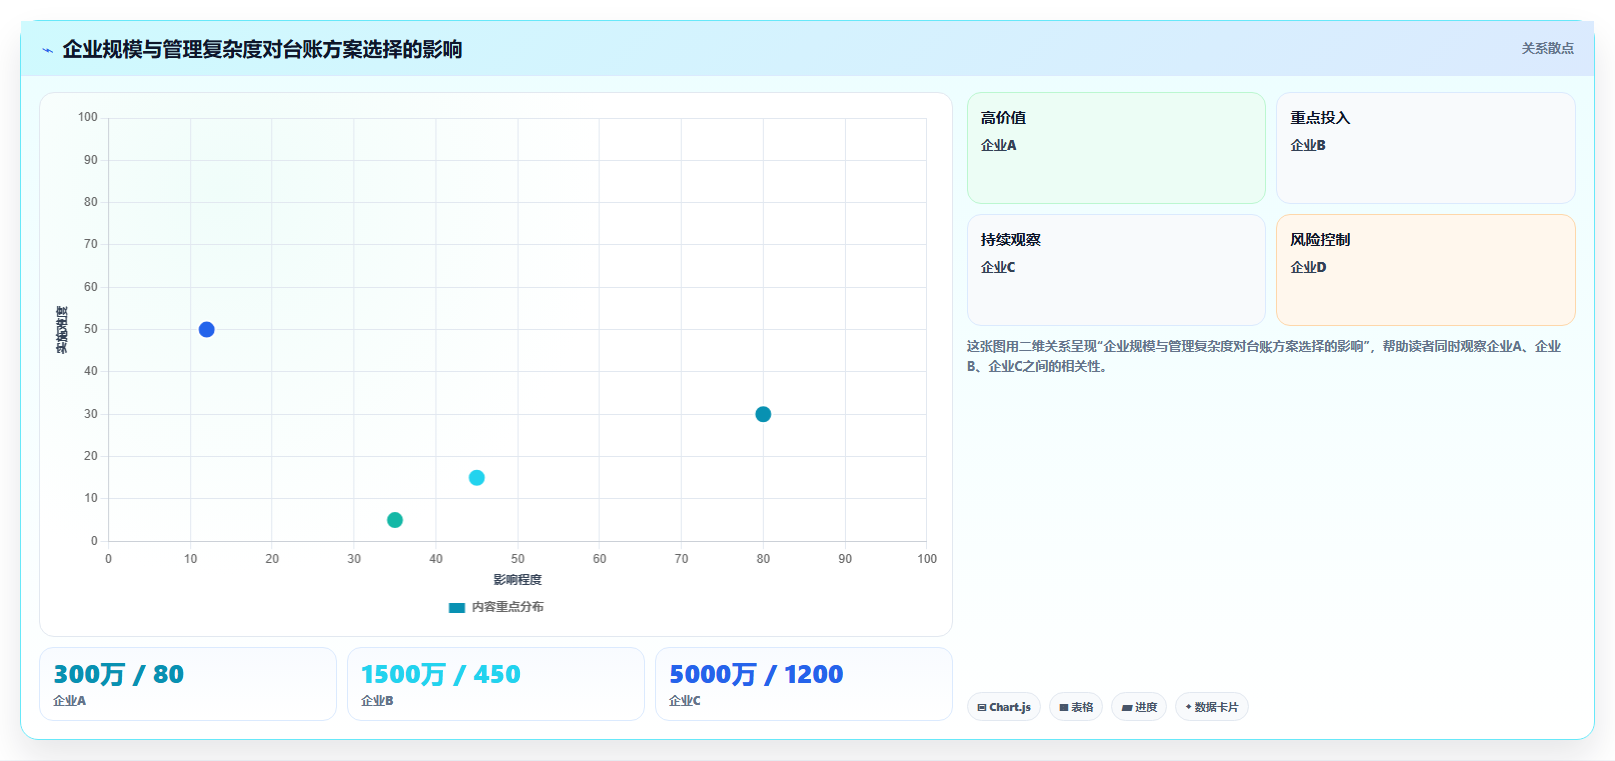Click the 数据卡片 tag
The image size is (1615, 761).
(1212, 707)
